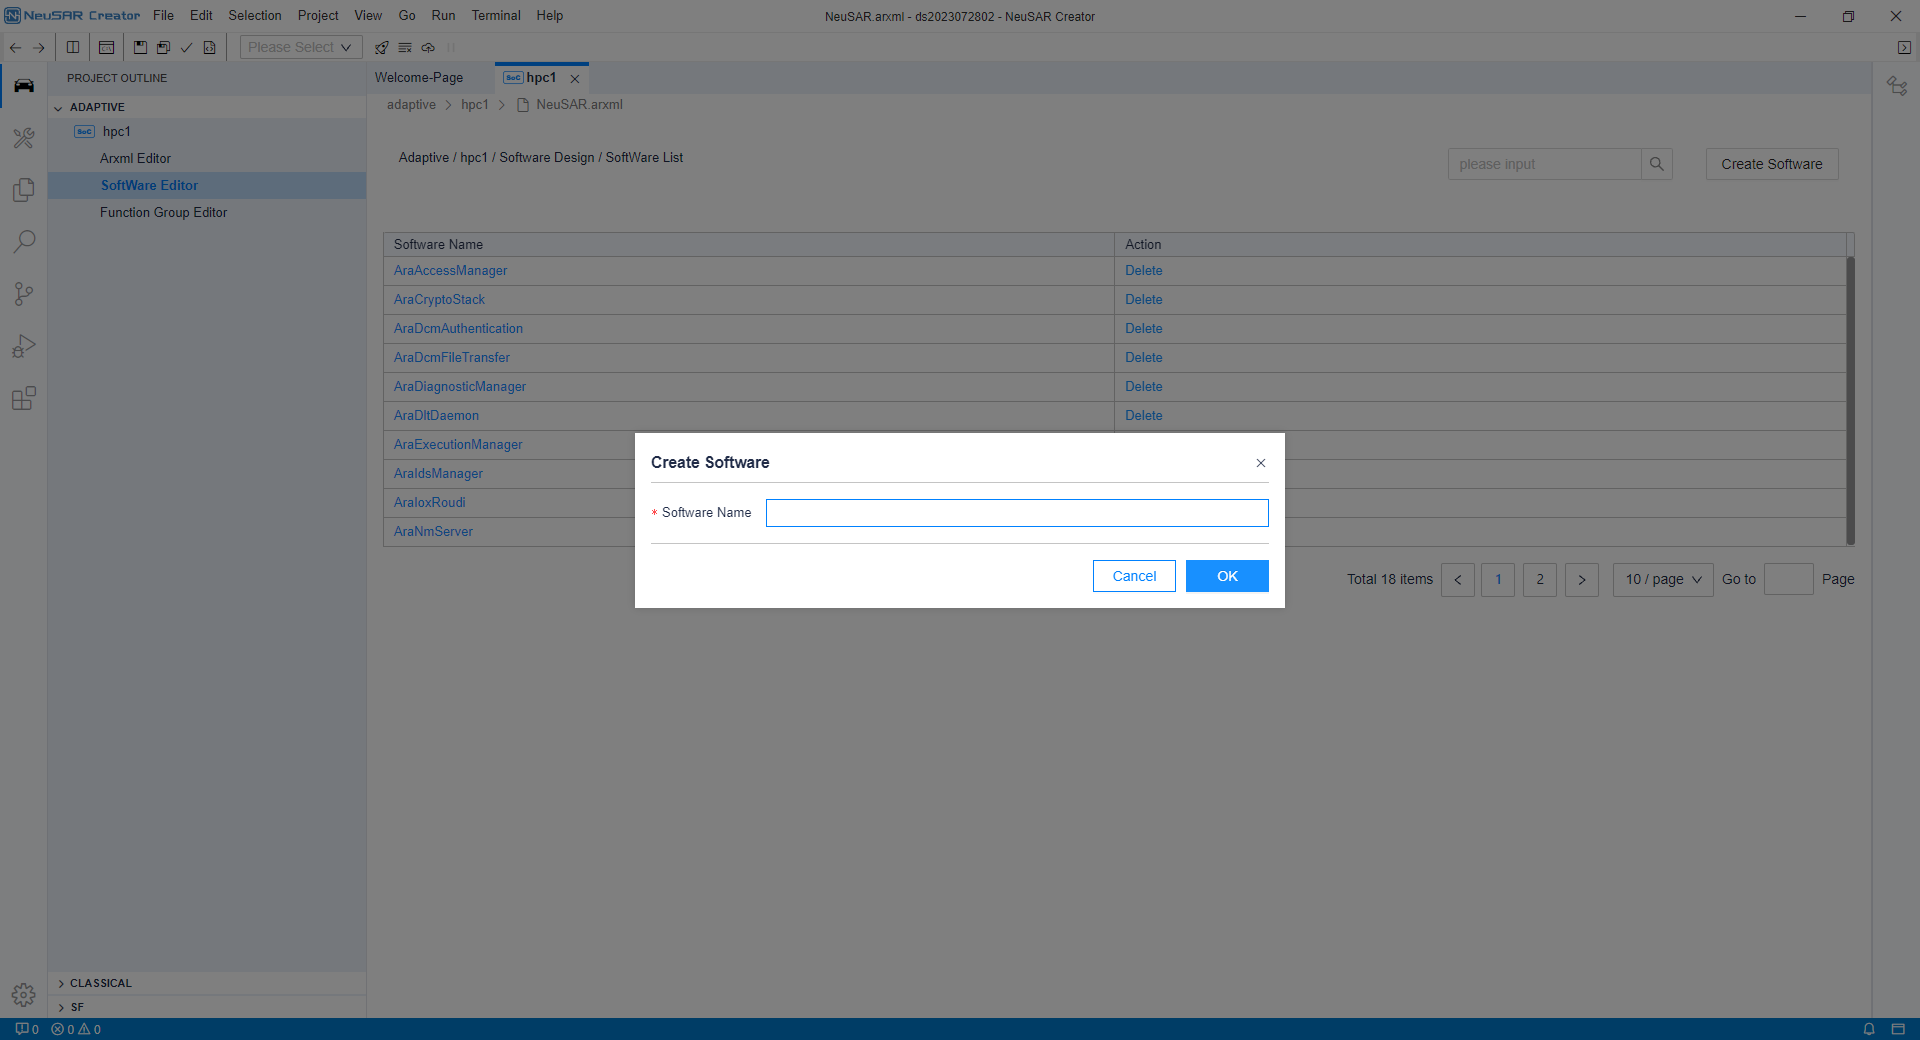This screenshot has height=1040, width=1920.
Task: Click the magnifier search button beside input
Action: click(1656, 164)
